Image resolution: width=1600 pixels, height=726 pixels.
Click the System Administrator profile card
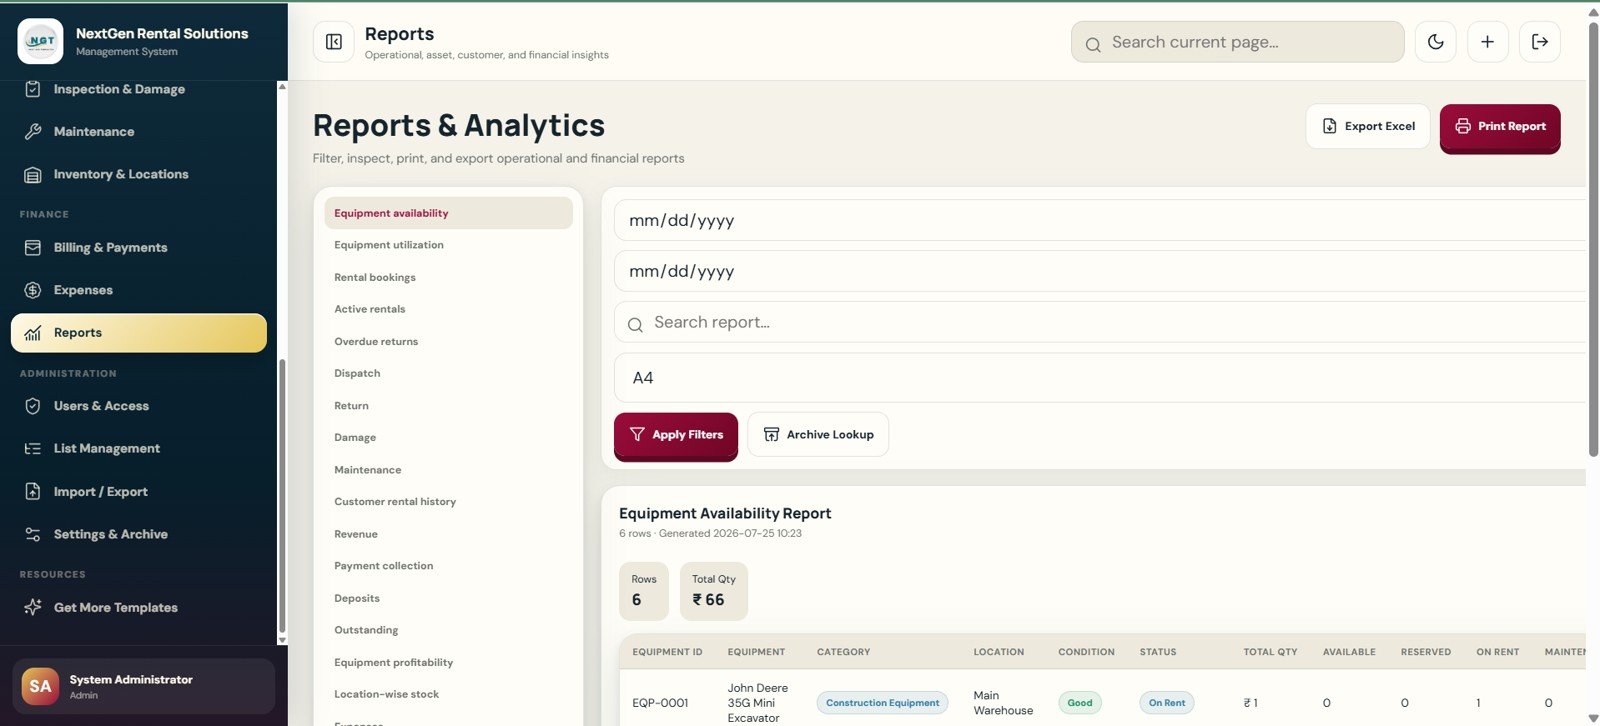143,686
